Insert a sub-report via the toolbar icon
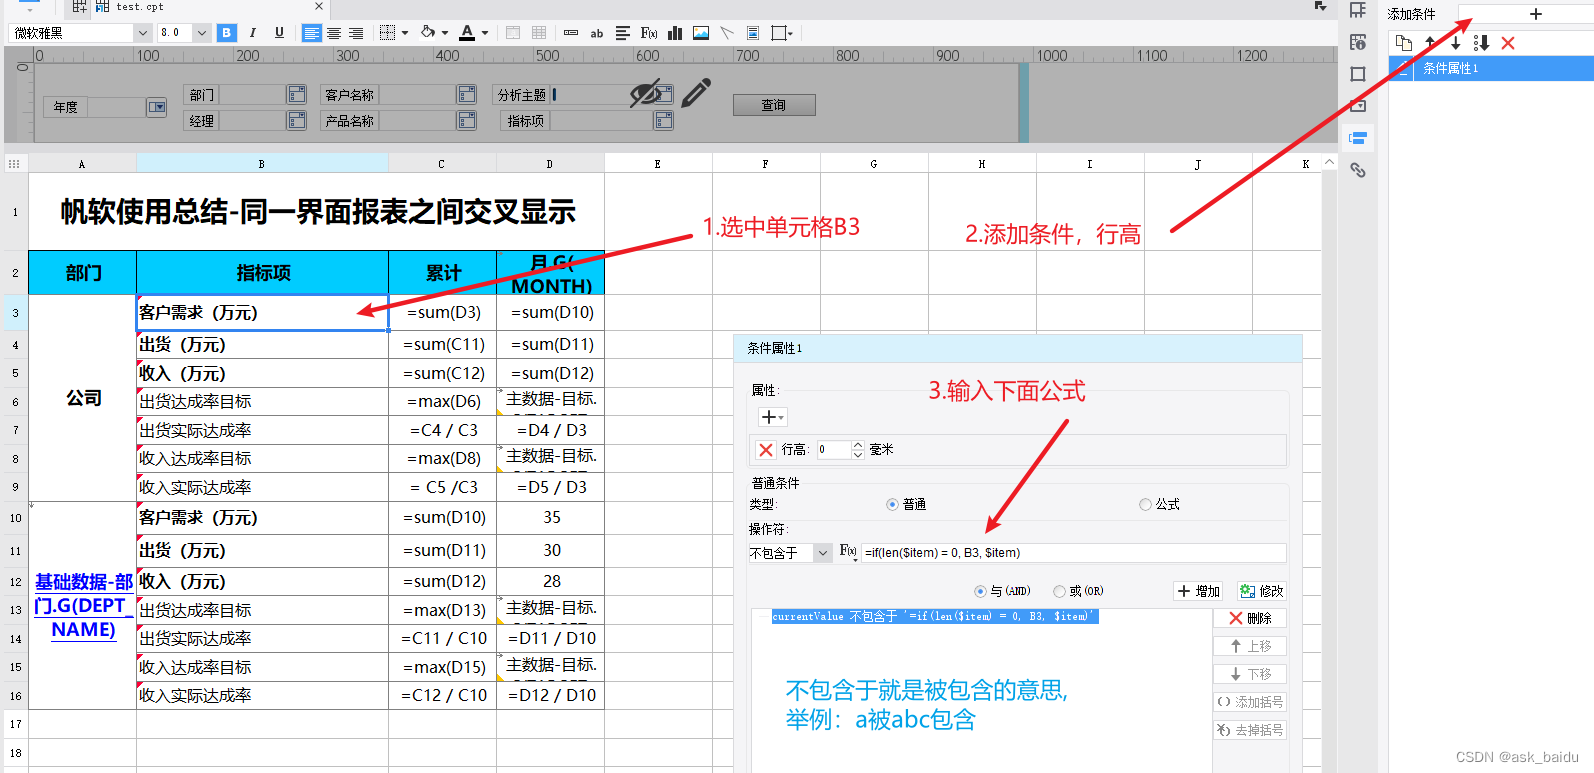This screenshot has height=773, width=1594. (x=753, y=33)
